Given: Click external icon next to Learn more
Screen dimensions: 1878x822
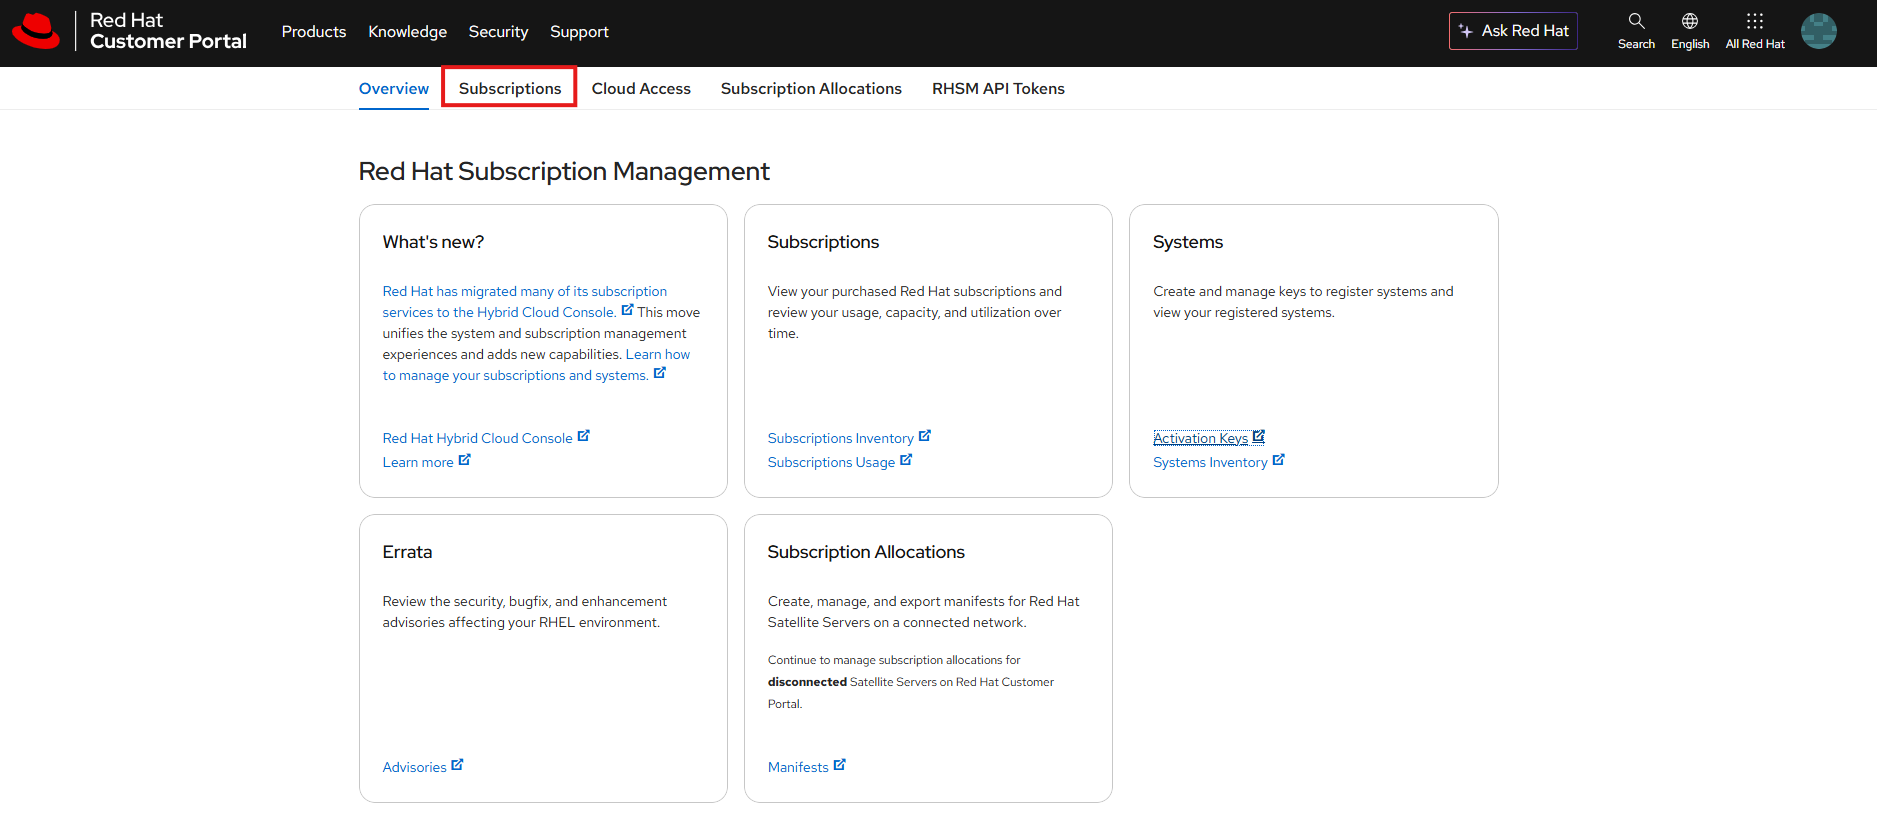Looking at the screenshot, I should pyautogui.click(x=464, y=460).
